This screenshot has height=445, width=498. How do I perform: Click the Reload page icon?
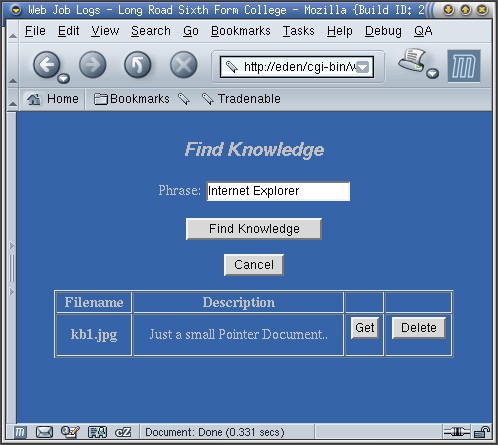(138, 65)
